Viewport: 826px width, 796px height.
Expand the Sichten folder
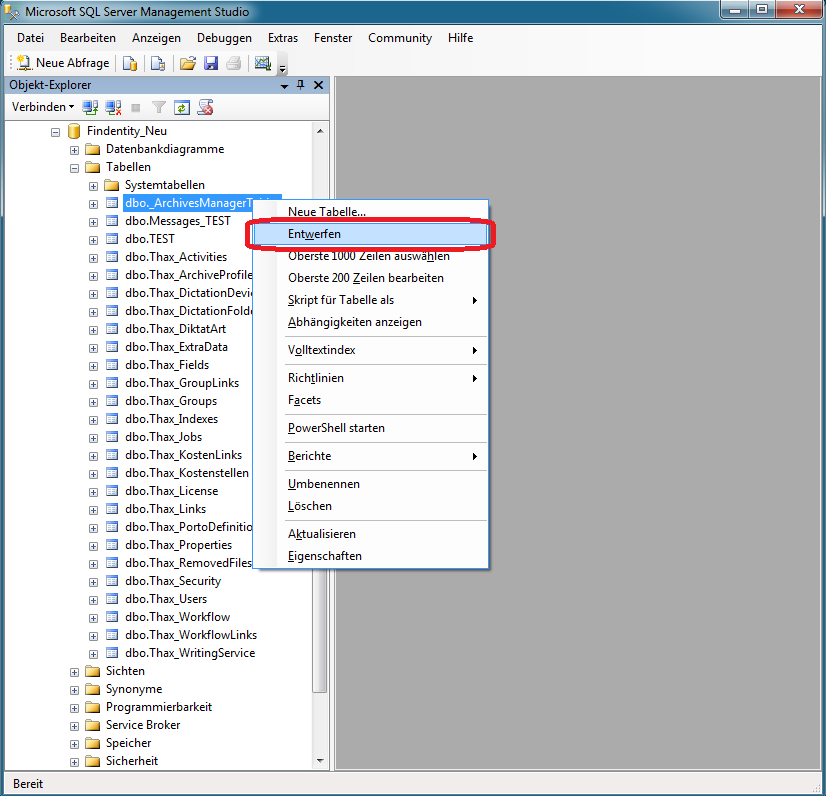pyautogui.click(x=74, y=672)
